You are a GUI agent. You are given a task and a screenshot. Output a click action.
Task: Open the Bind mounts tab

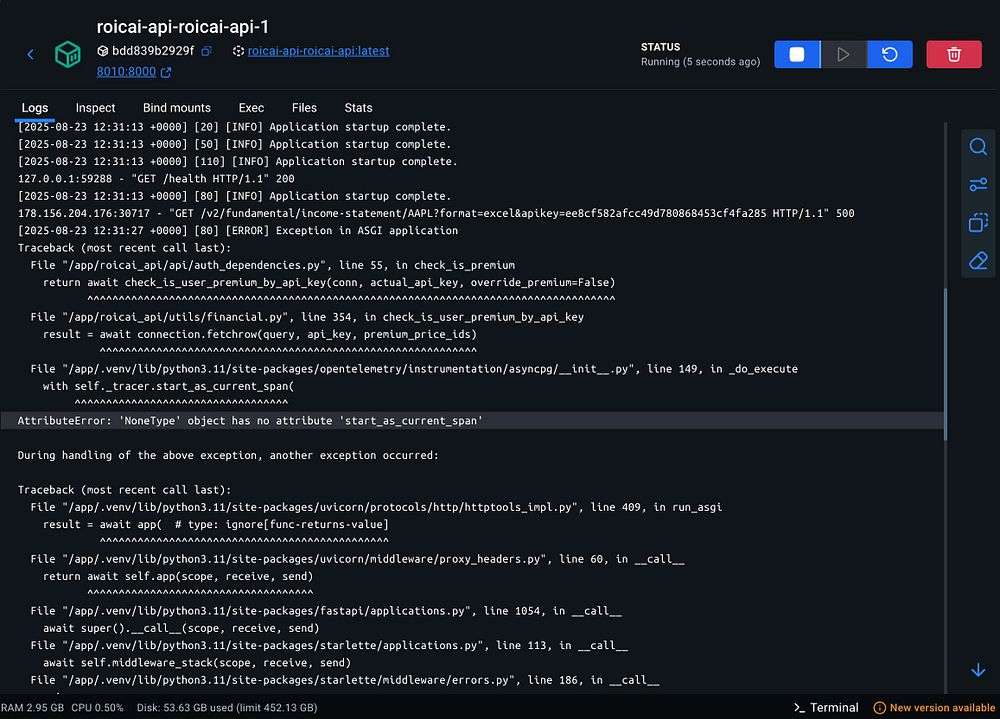tap(177, 108)
